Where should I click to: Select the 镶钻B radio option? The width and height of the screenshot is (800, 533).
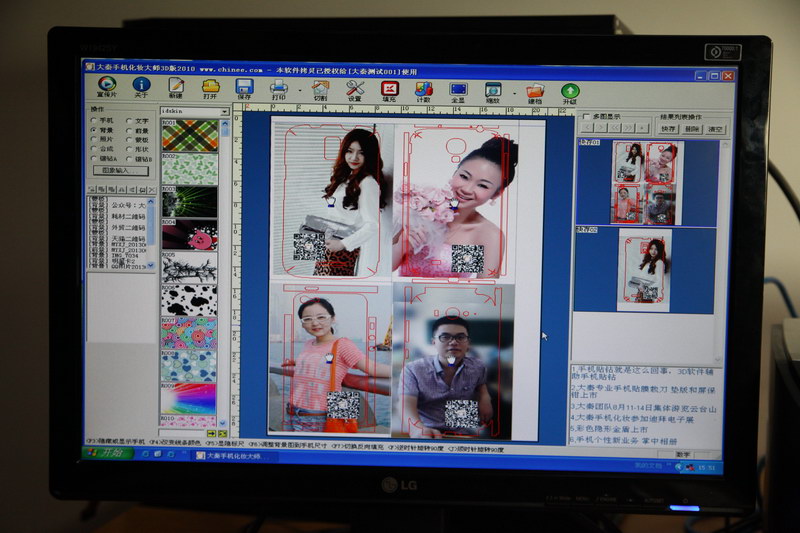click(139, 159)
